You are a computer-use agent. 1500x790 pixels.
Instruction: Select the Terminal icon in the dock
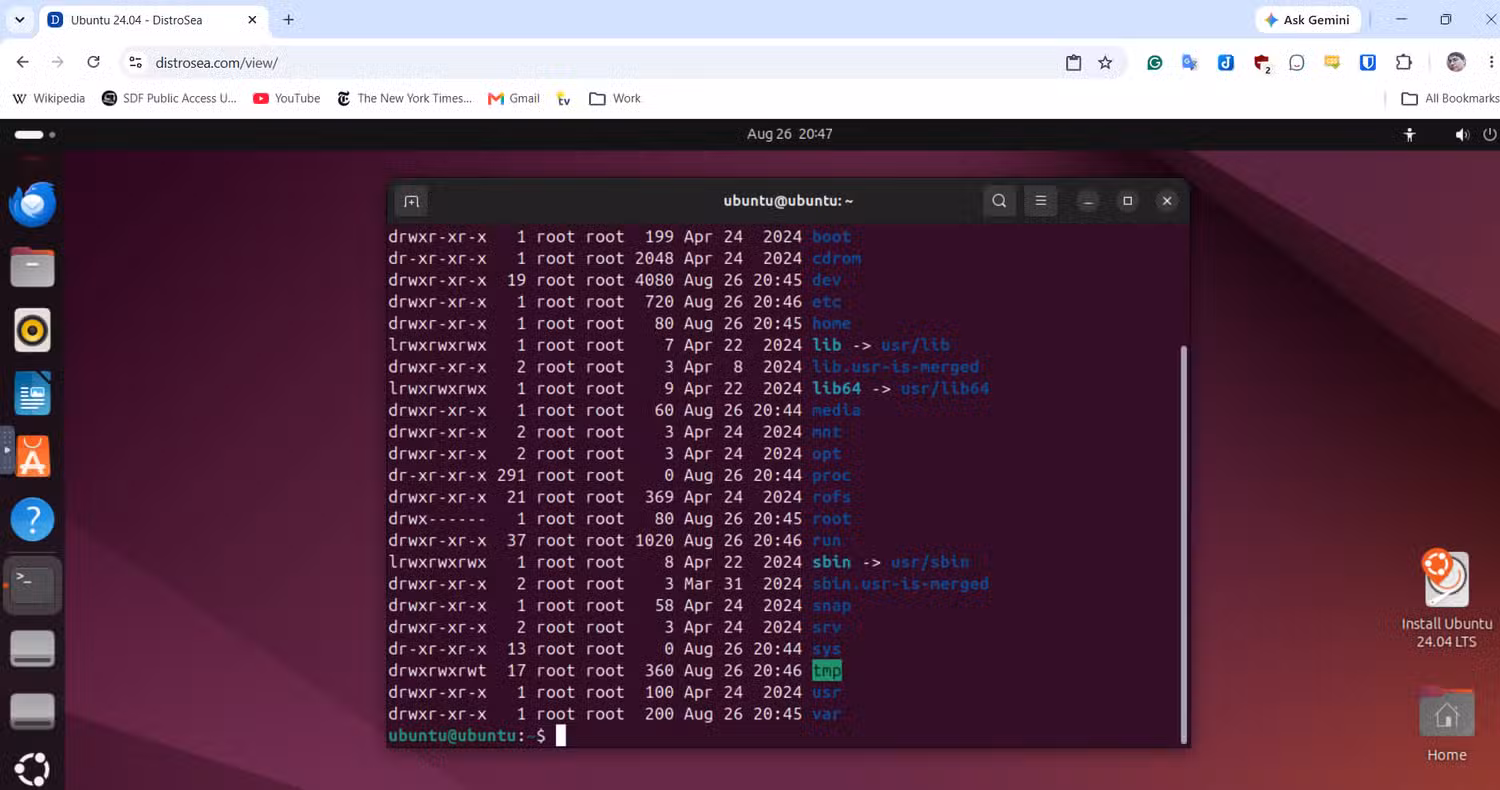coord(32,584)
